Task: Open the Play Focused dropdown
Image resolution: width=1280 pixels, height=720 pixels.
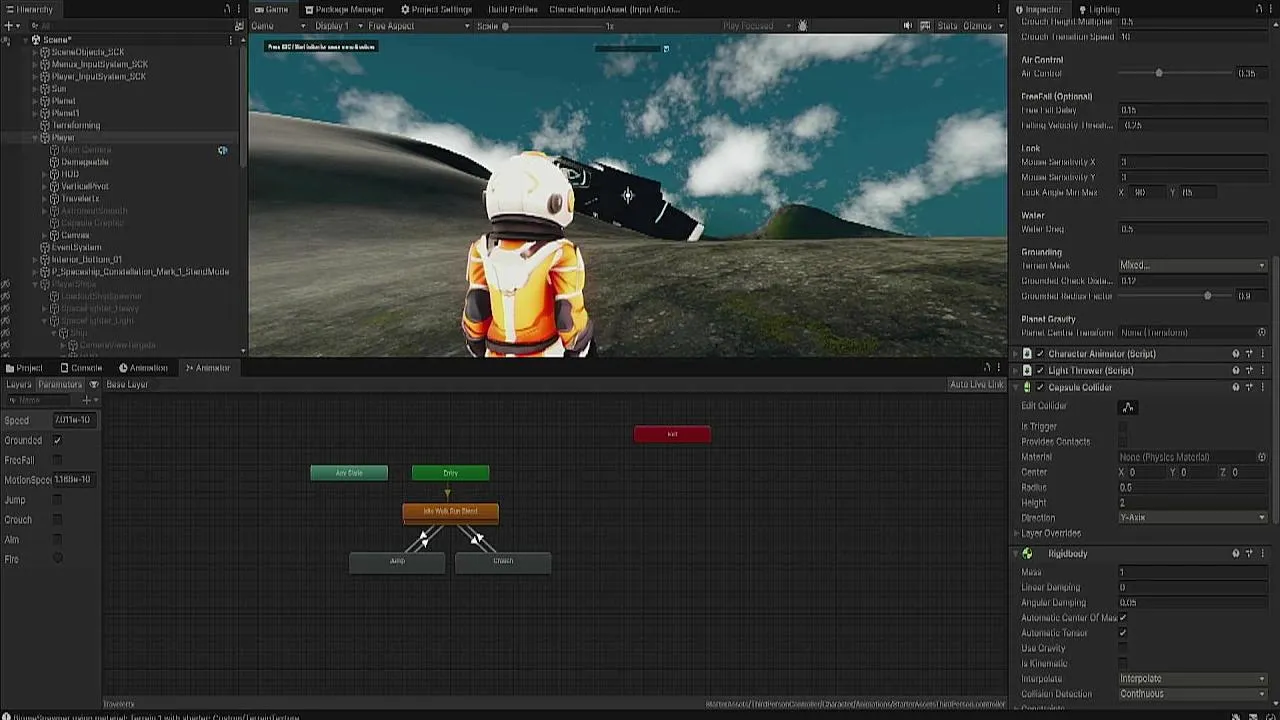Action: [x=757, y=26]
